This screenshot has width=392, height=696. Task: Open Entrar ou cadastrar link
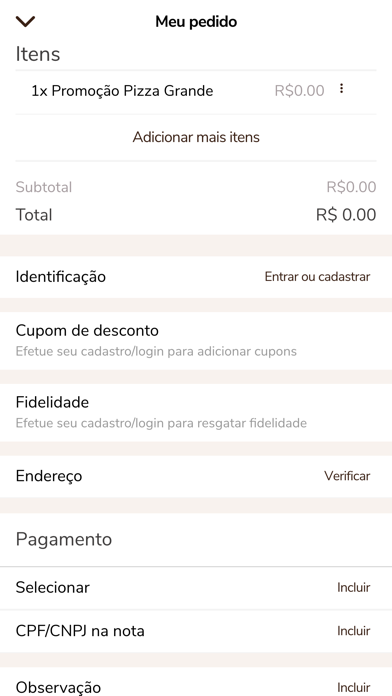click(x=317, y=277)
